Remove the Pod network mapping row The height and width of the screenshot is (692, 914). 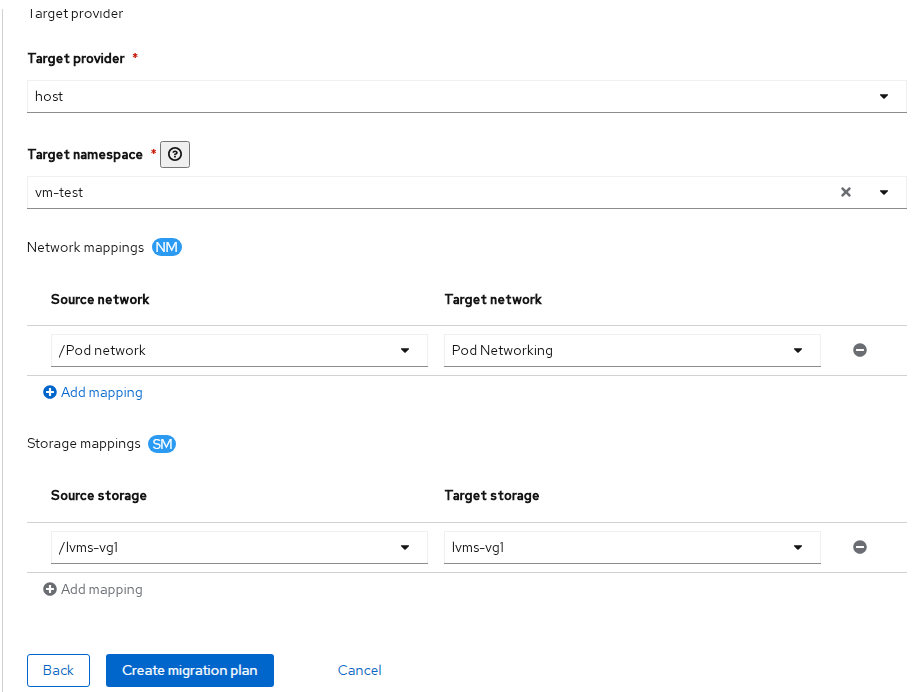point(859,350)
